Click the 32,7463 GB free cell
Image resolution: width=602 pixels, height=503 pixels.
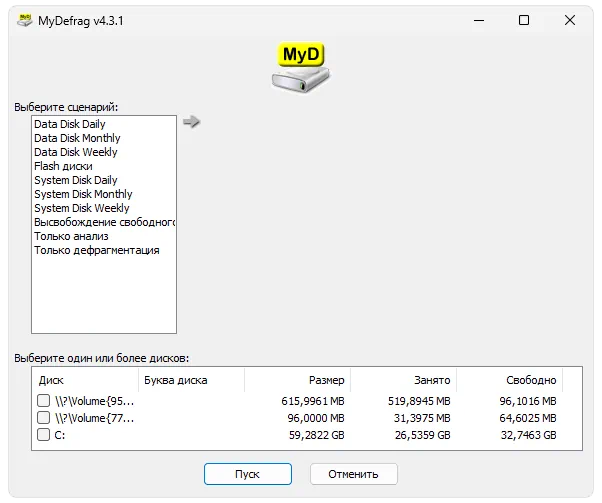[529, 435]
